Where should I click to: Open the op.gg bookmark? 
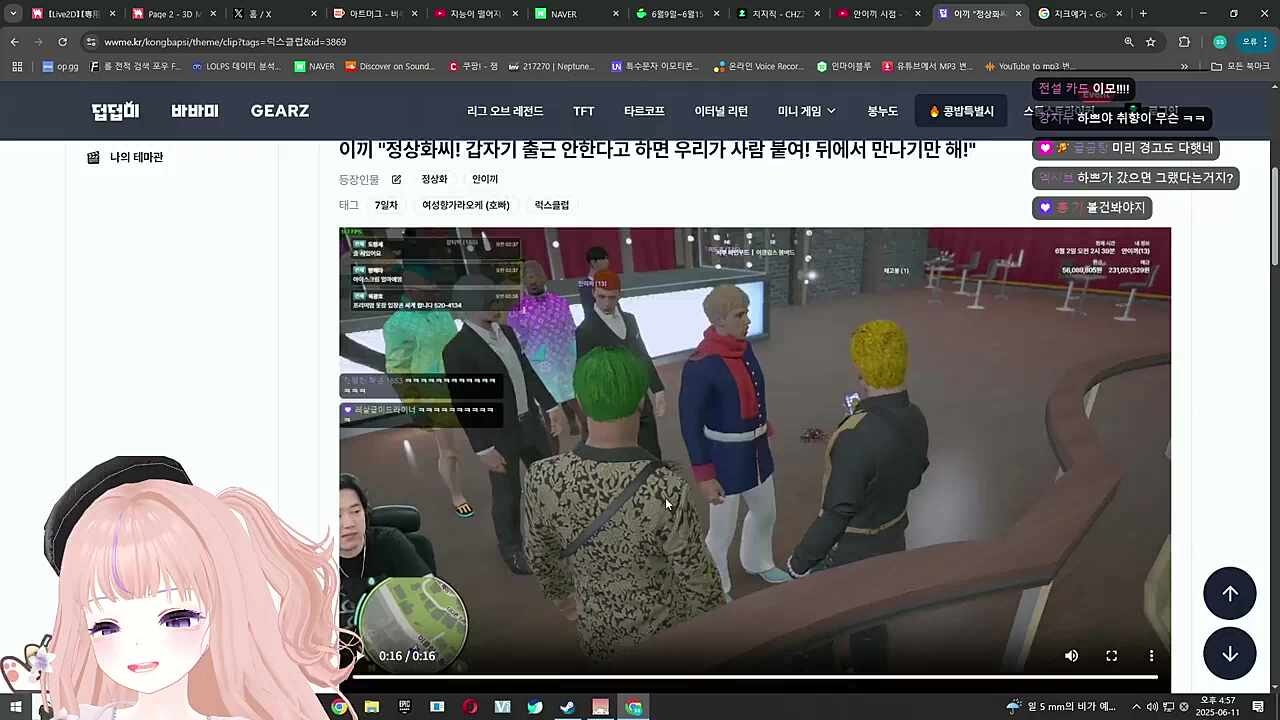click(60, 66)
